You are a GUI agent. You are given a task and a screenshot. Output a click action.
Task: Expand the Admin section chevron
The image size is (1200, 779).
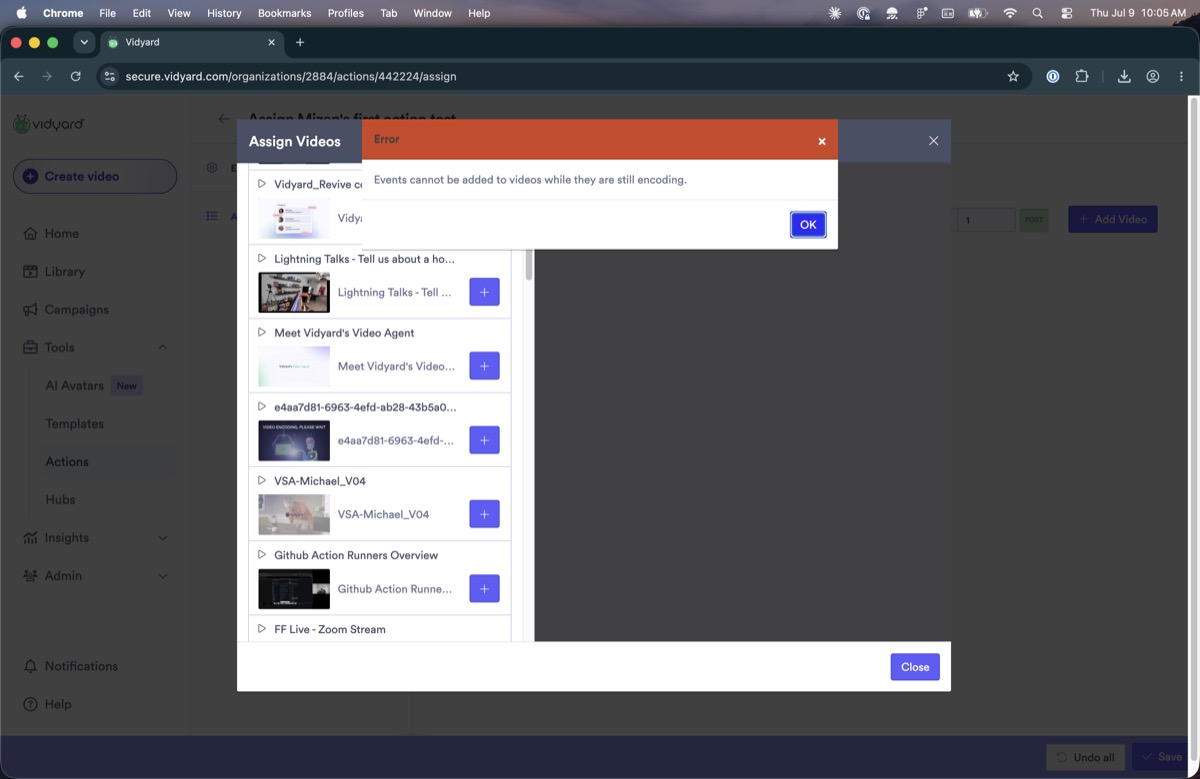[x=163, y=576]
